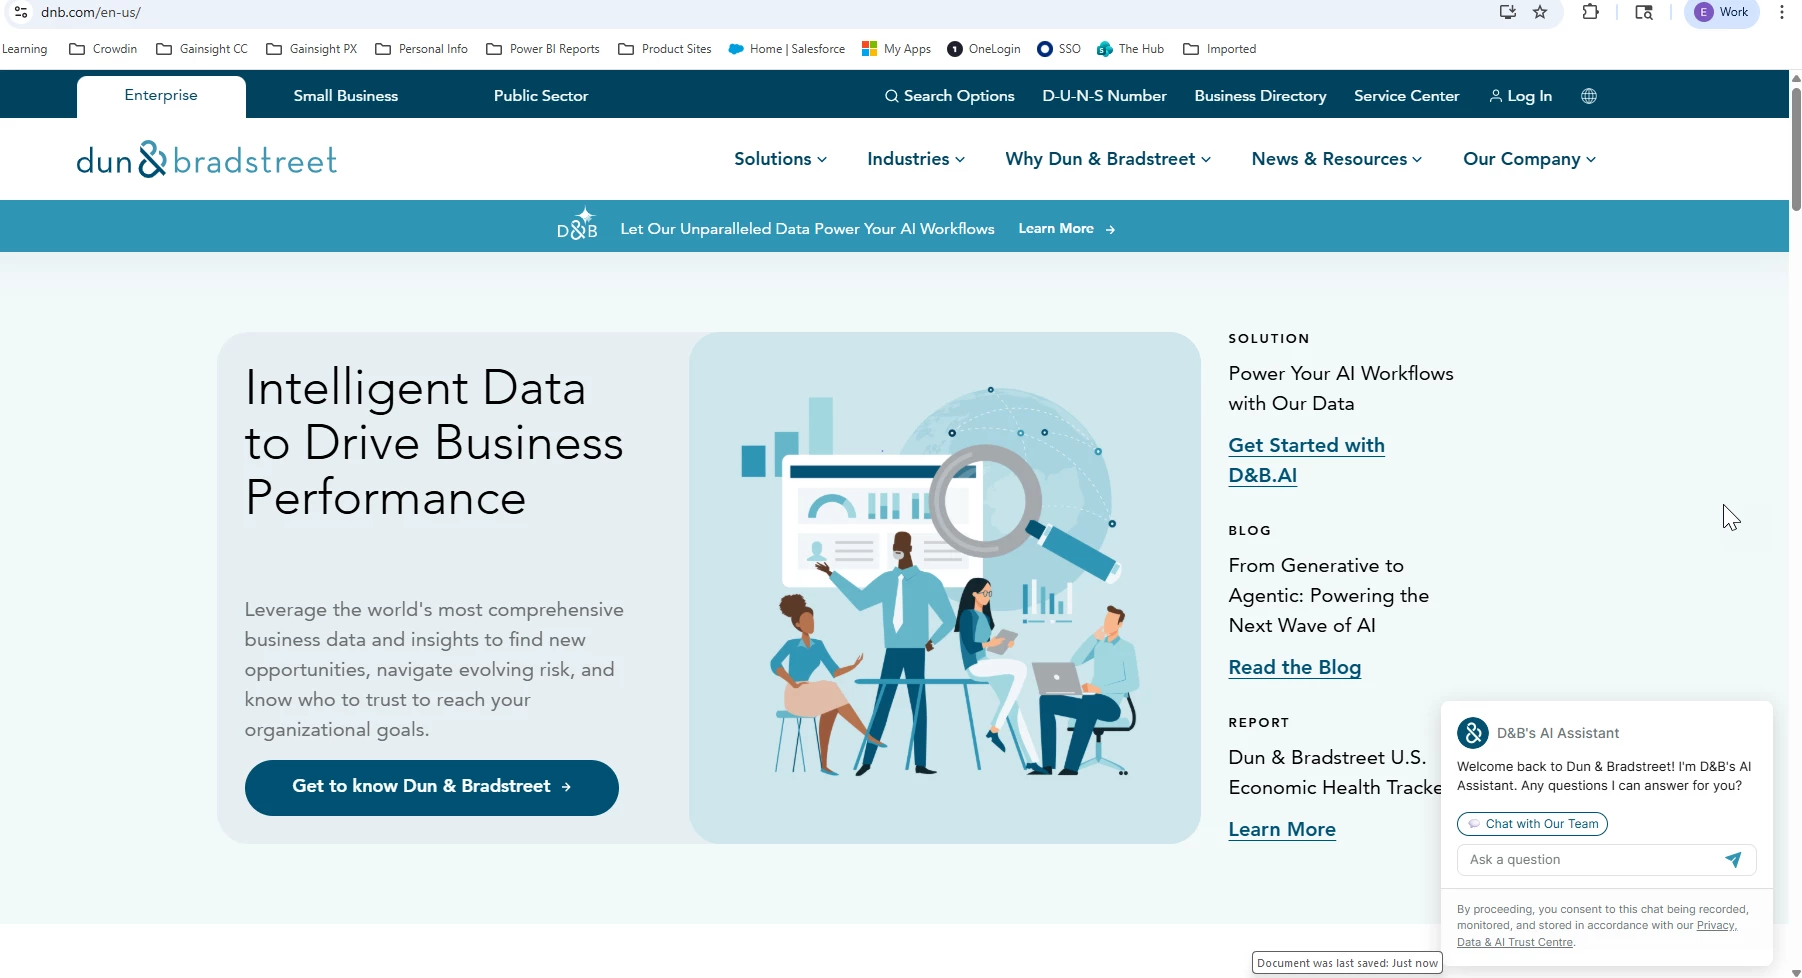Open the Privacy, Data & AI Trust Centre link

pos(1597,934)
